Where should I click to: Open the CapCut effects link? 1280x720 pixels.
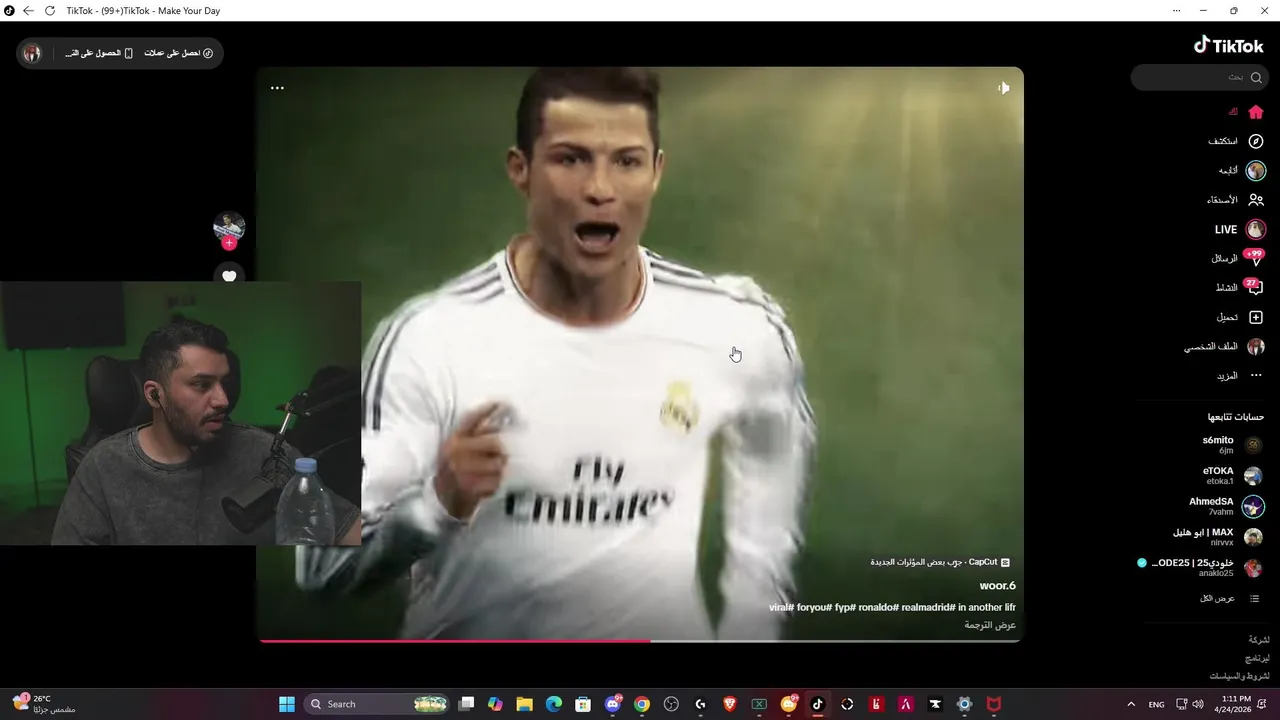940,562
